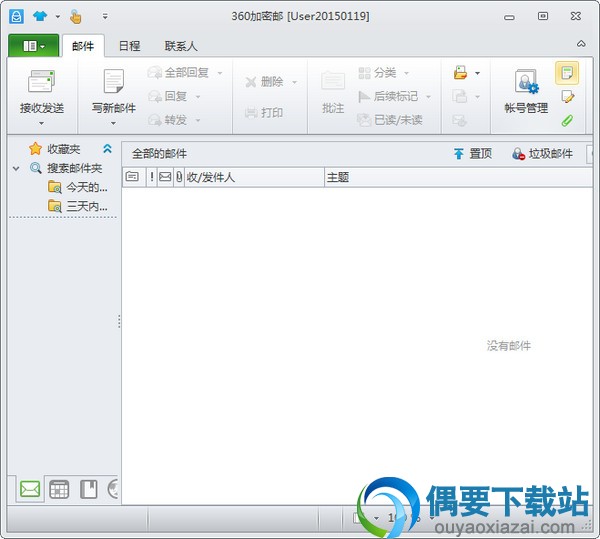Click the 垃圾邮件 junk mail button
Image resolution: width=600 pixels, height=539 pixels.
pyautogui.click(x=543, y=154)
